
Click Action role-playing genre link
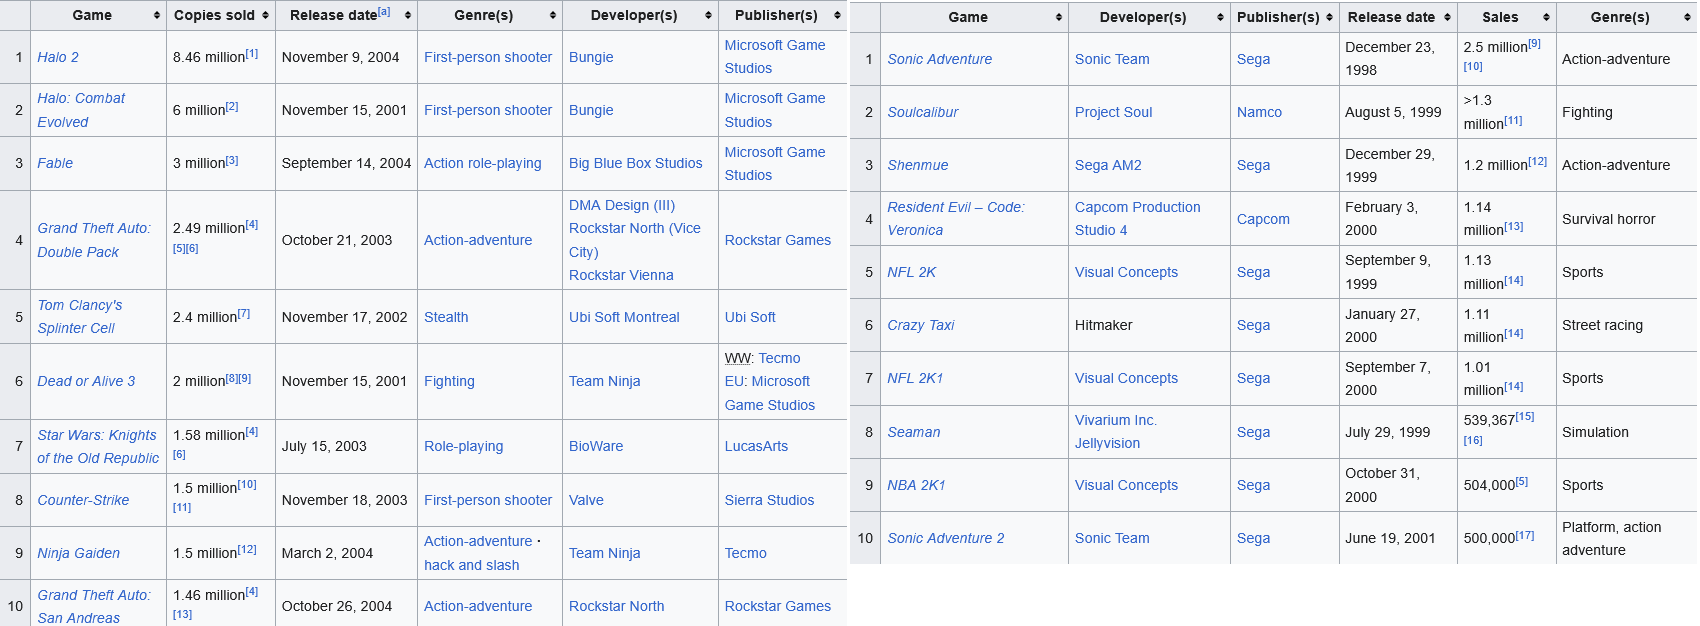483,163
